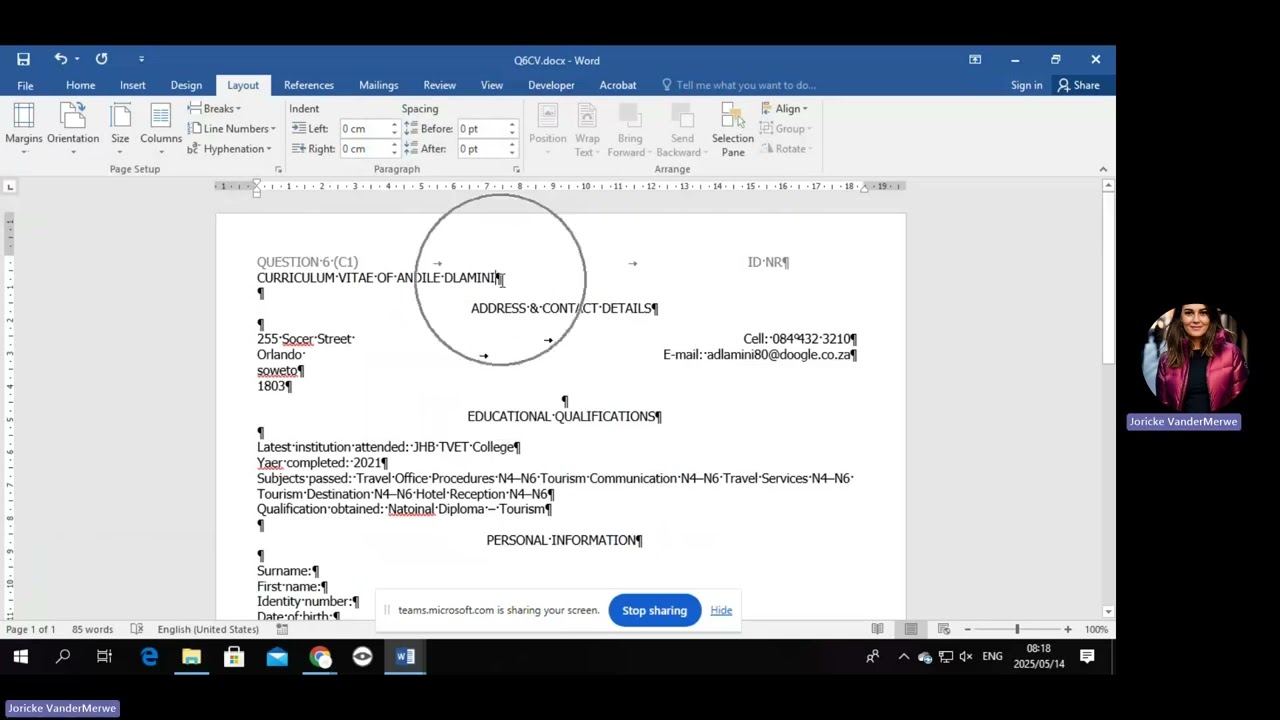Click the Bring Forward button
1280x720 pixels.
tap(630, 130)
